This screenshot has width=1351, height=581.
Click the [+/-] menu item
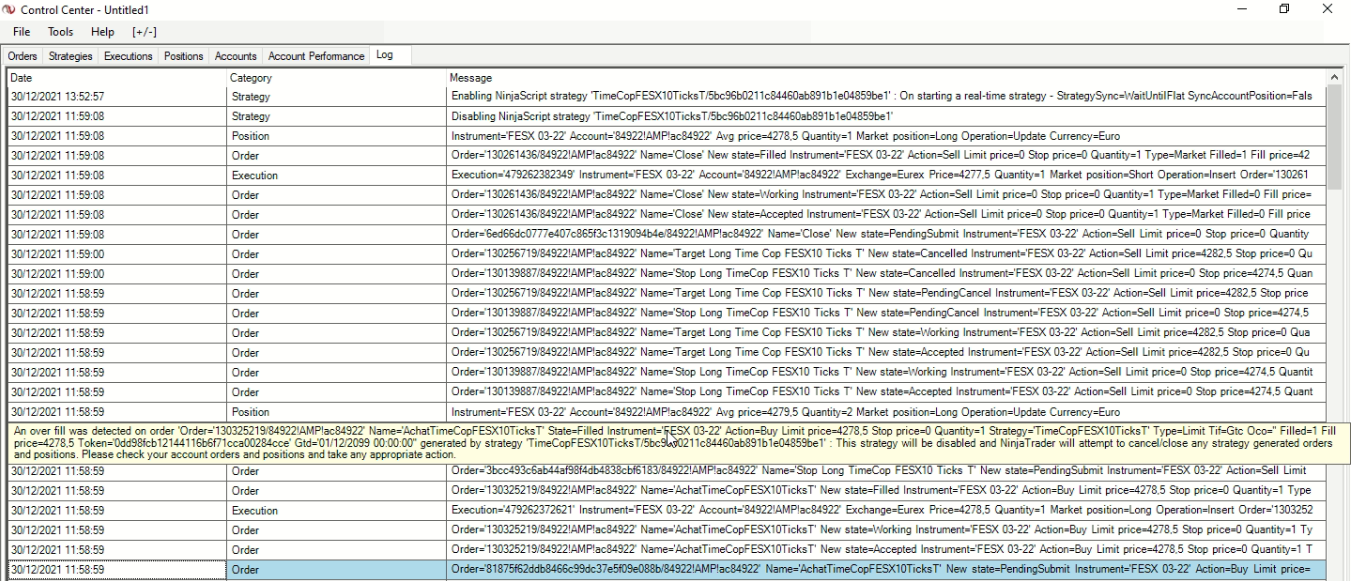click(x=145, y=33)
